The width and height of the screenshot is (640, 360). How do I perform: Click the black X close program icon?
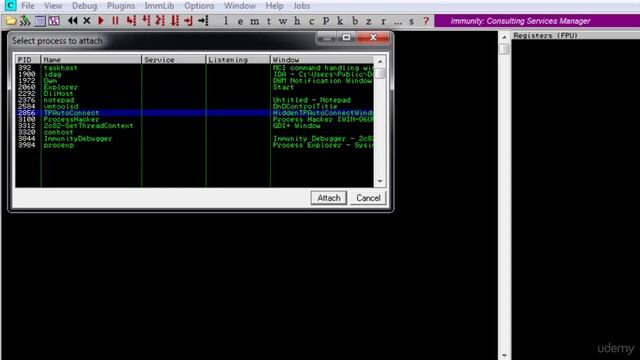tap(87, 21)
